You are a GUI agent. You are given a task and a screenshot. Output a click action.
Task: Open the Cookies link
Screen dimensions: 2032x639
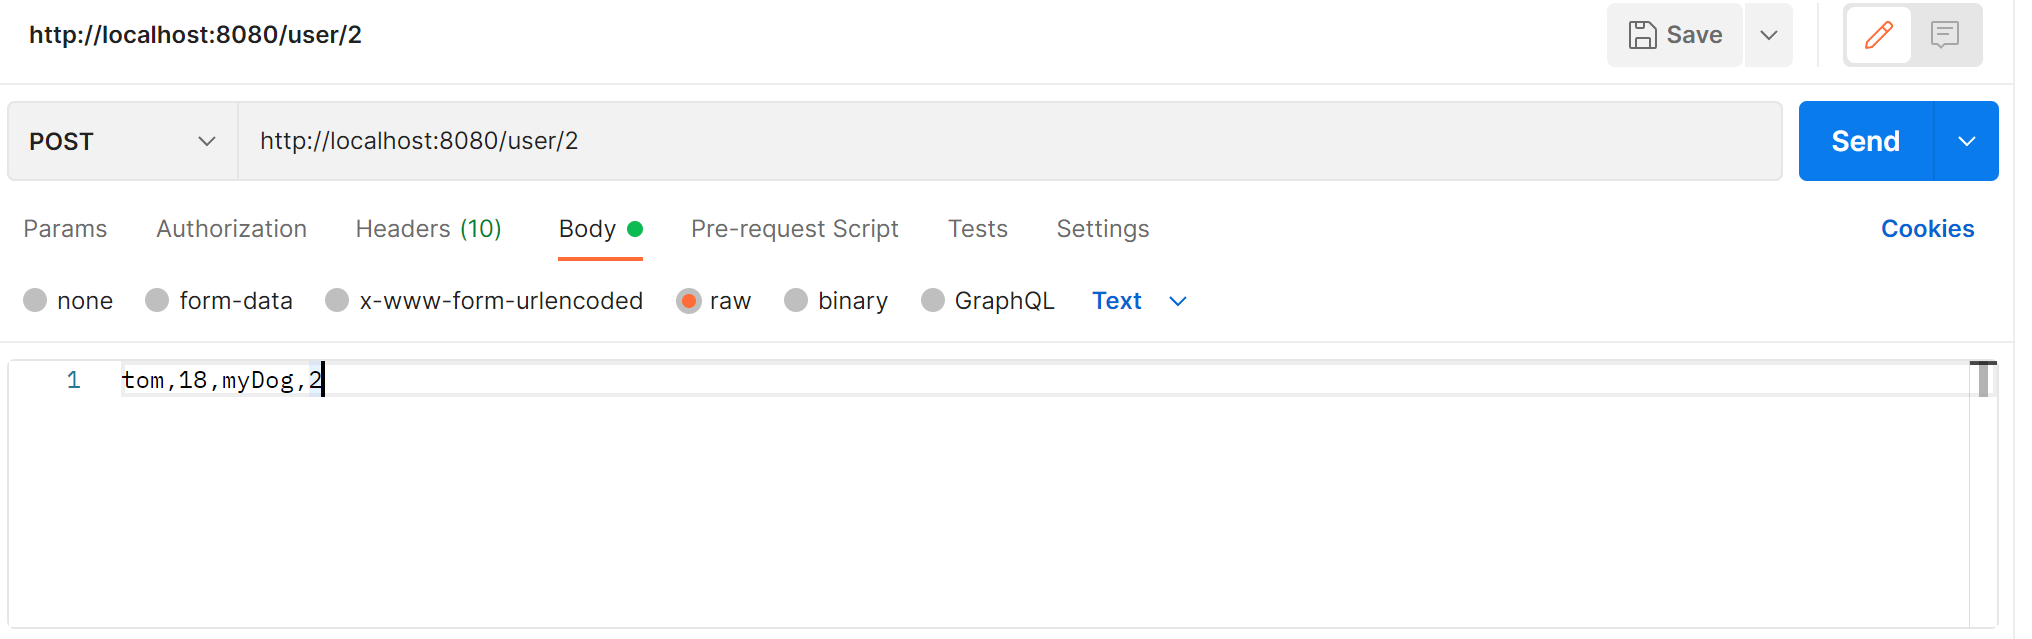[1928, 229]
